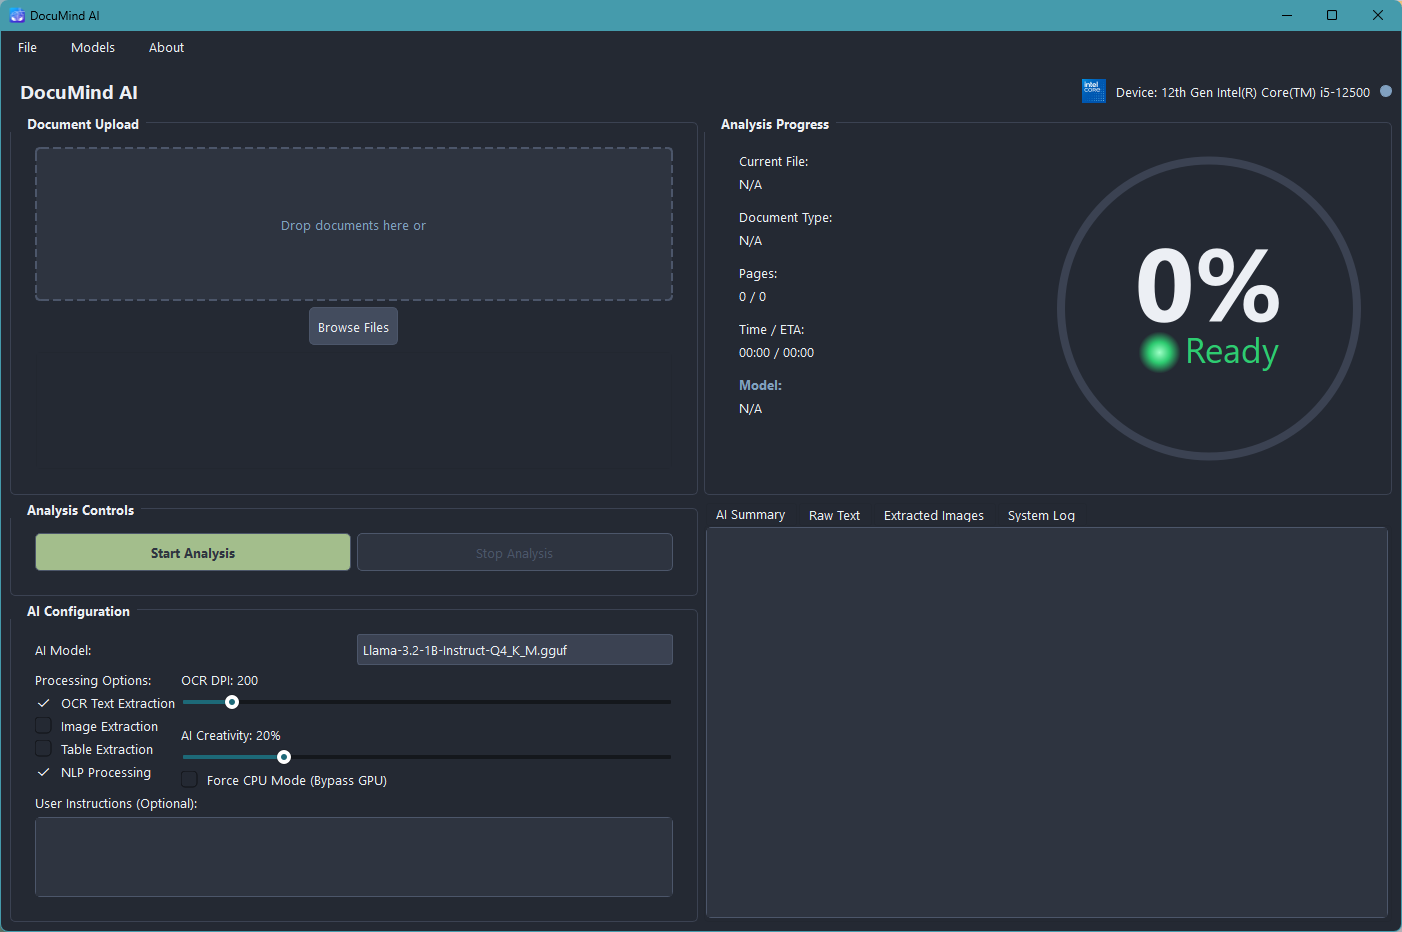Disable OCR Text Extraction
This screenshot has width=1402, height=932.
(43, 703)
